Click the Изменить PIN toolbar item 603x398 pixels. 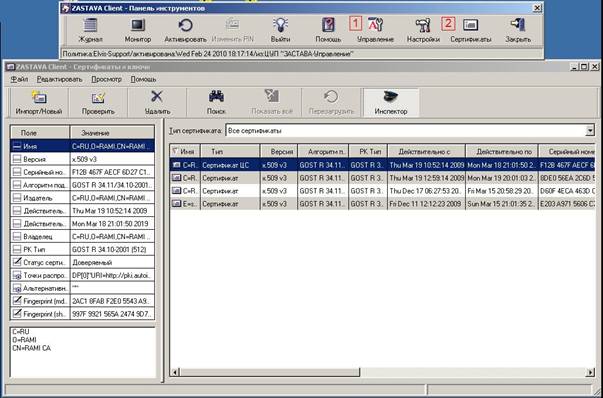[x=233, y=30]
